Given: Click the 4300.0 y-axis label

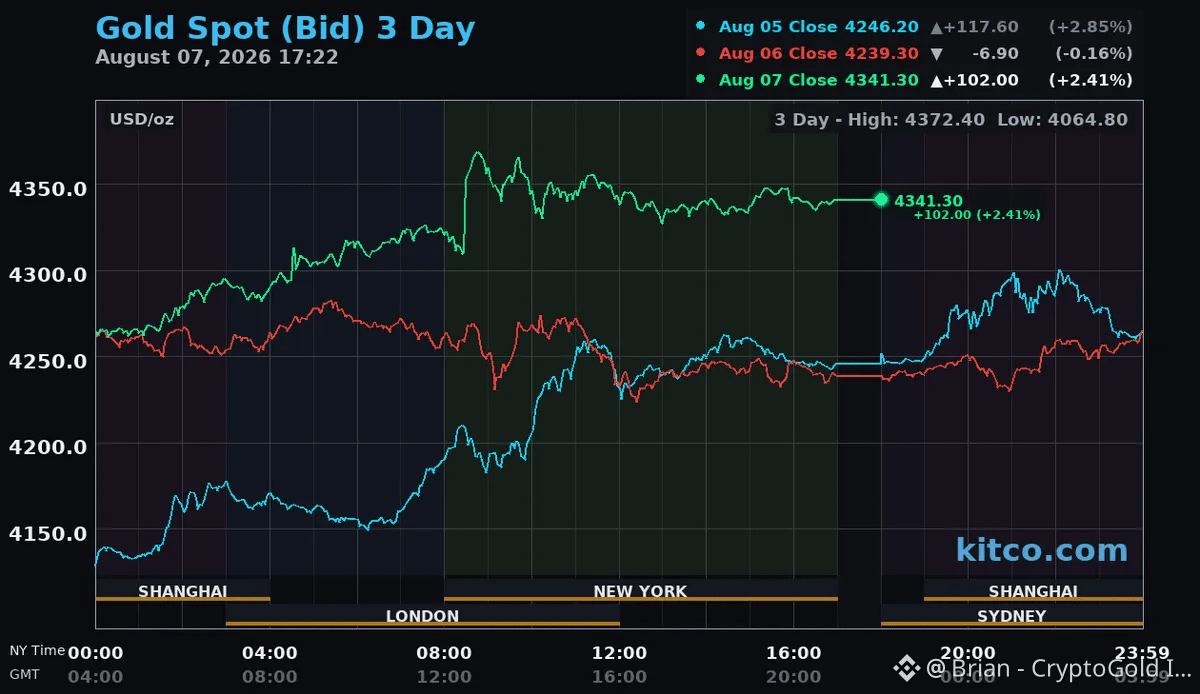Looking at the screenshot, I should (x=47, y=273).
